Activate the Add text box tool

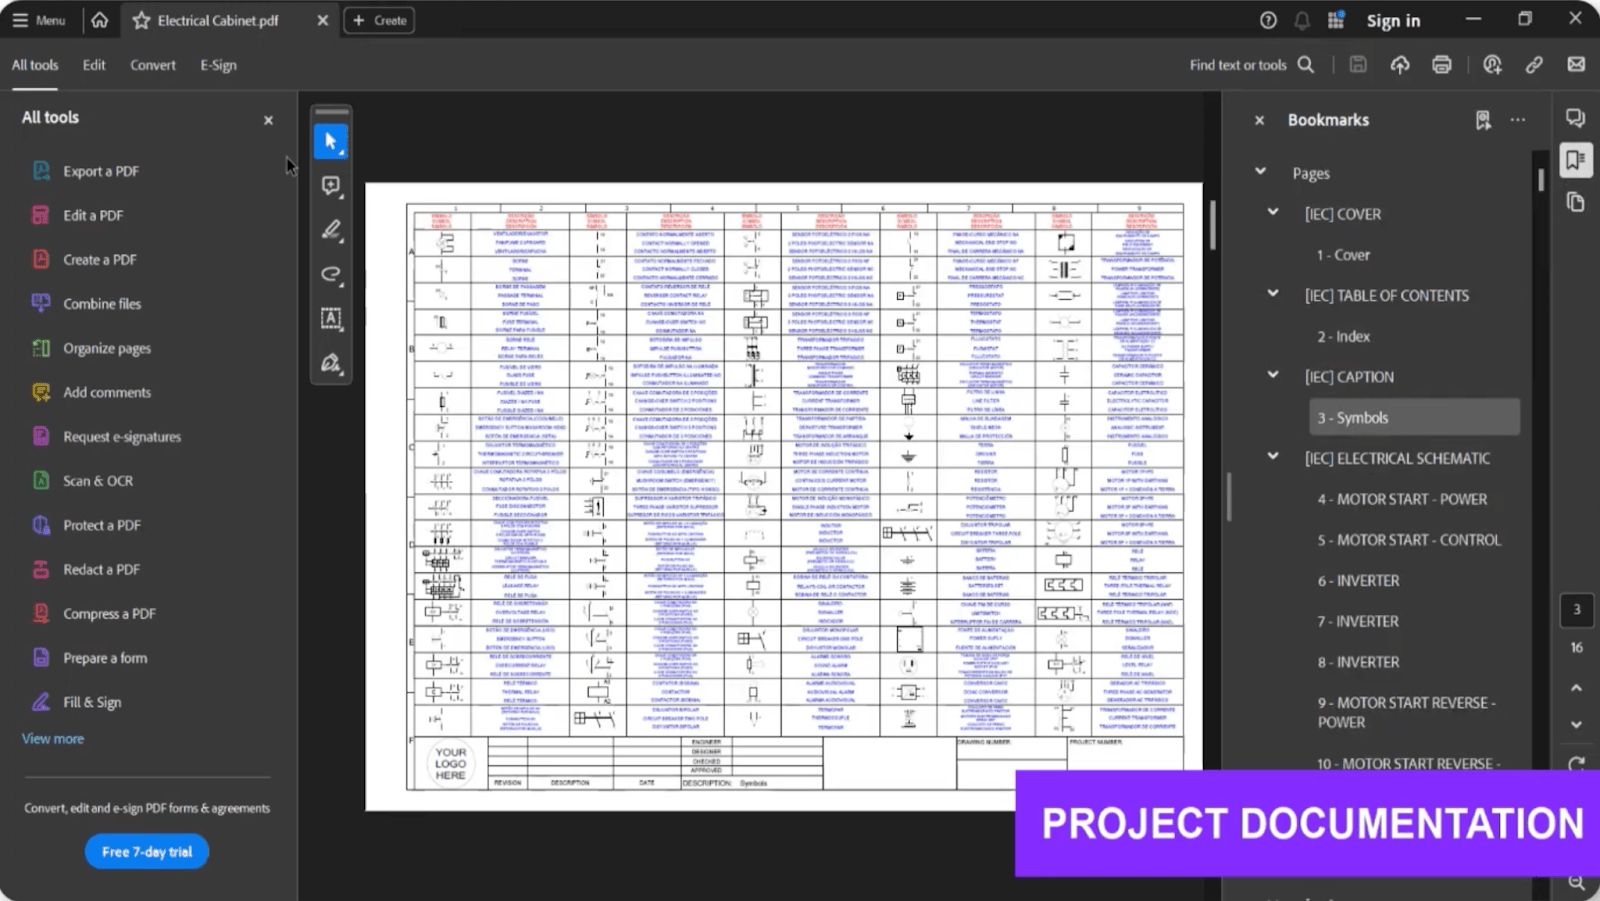coord(331,319)
